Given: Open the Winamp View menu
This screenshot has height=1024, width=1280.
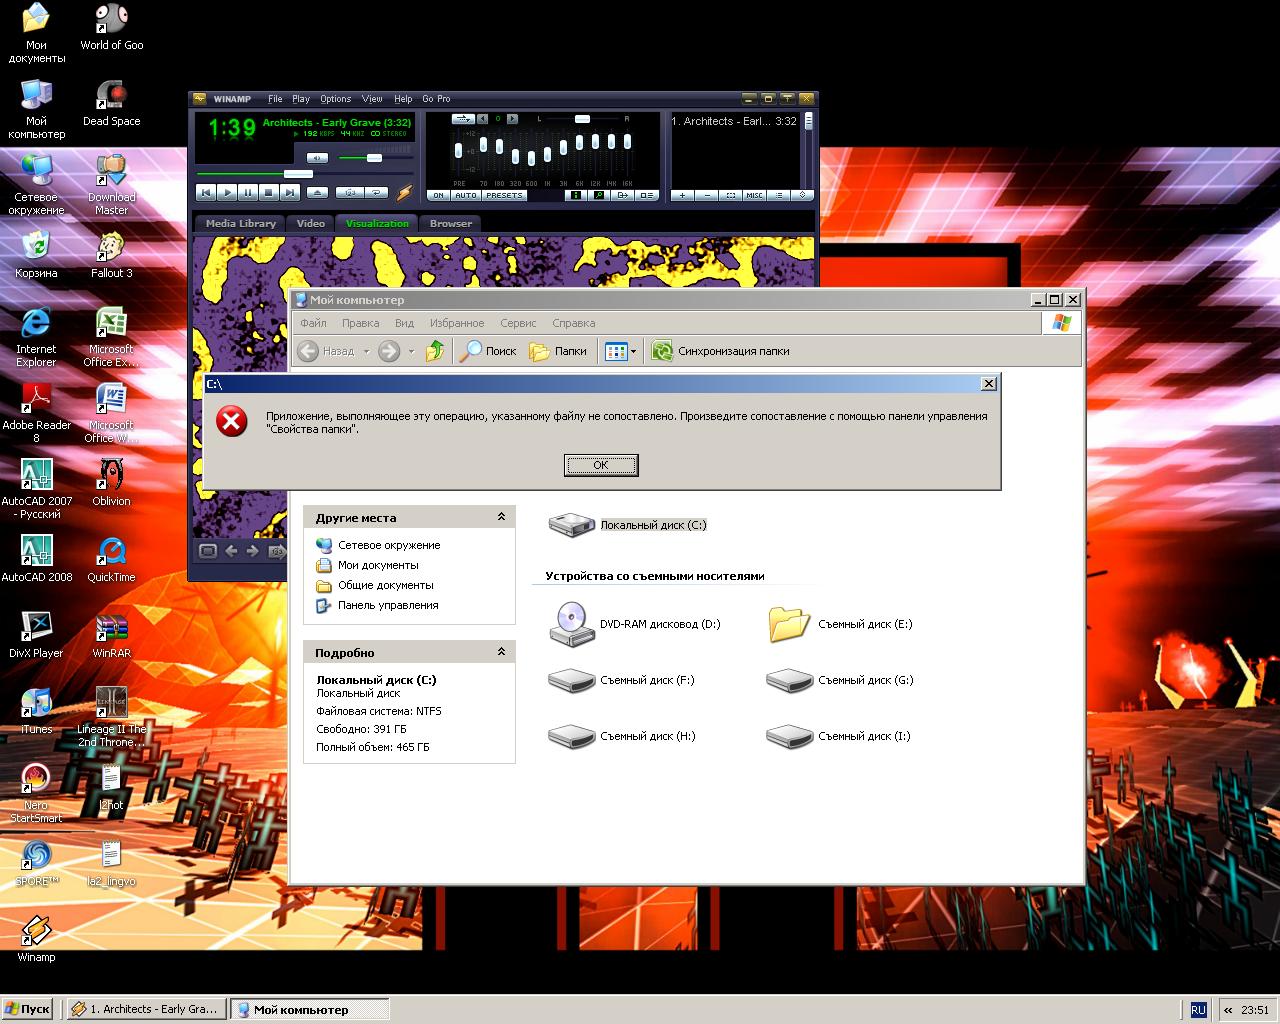Looking at the screenshot, I should point(372,99).
